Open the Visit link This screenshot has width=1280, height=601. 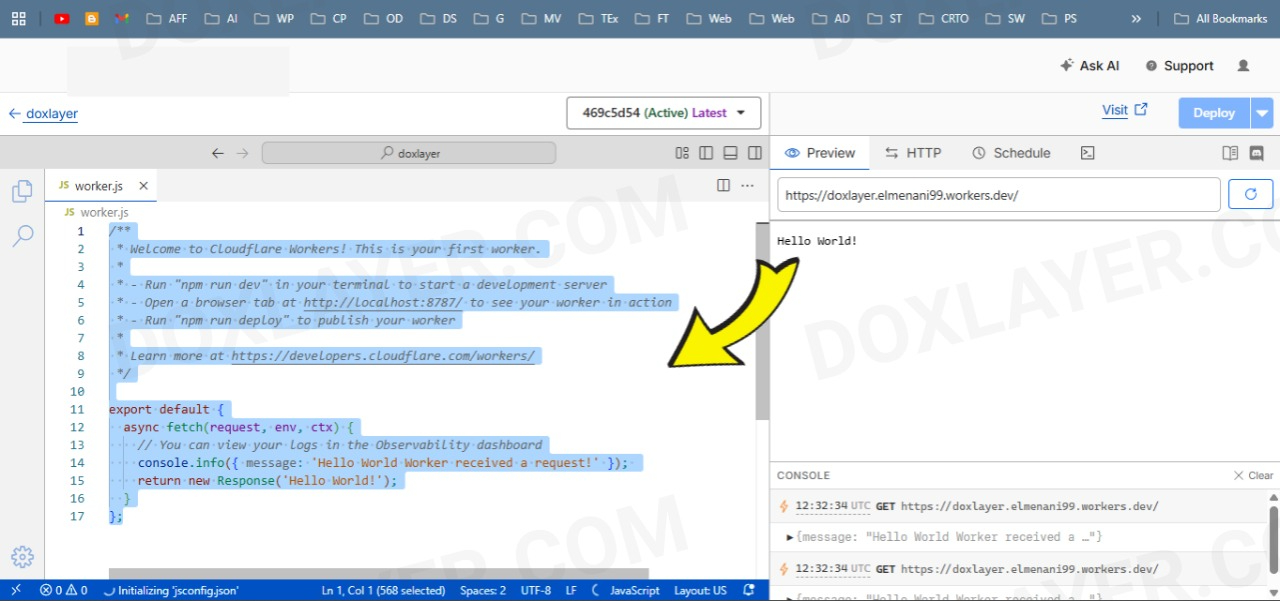[1125, 110]
